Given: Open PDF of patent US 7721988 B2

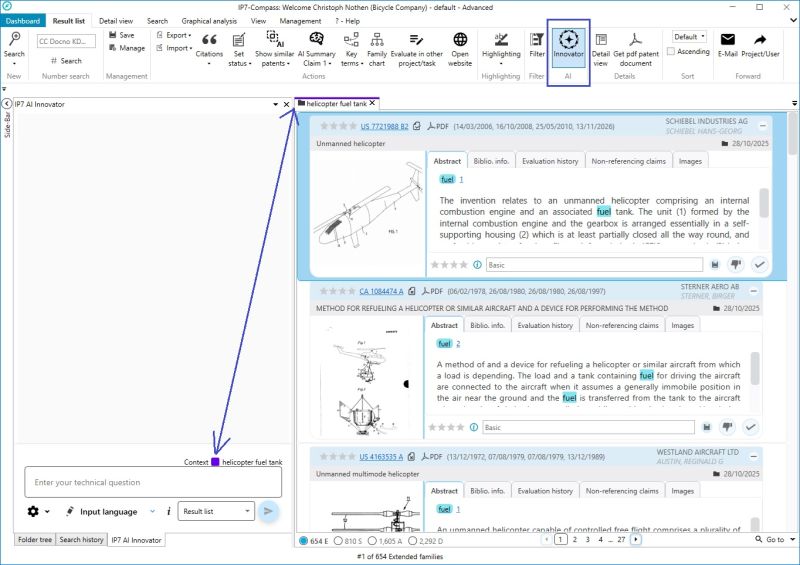Looking at the screenshot, I should click(438, 127).
